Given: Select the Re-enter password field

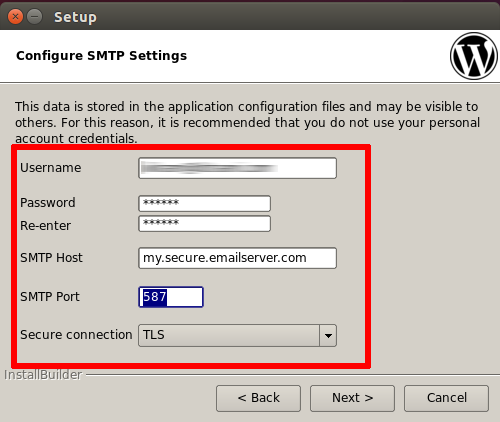Looking at the screenshot, I should (204, 223).
